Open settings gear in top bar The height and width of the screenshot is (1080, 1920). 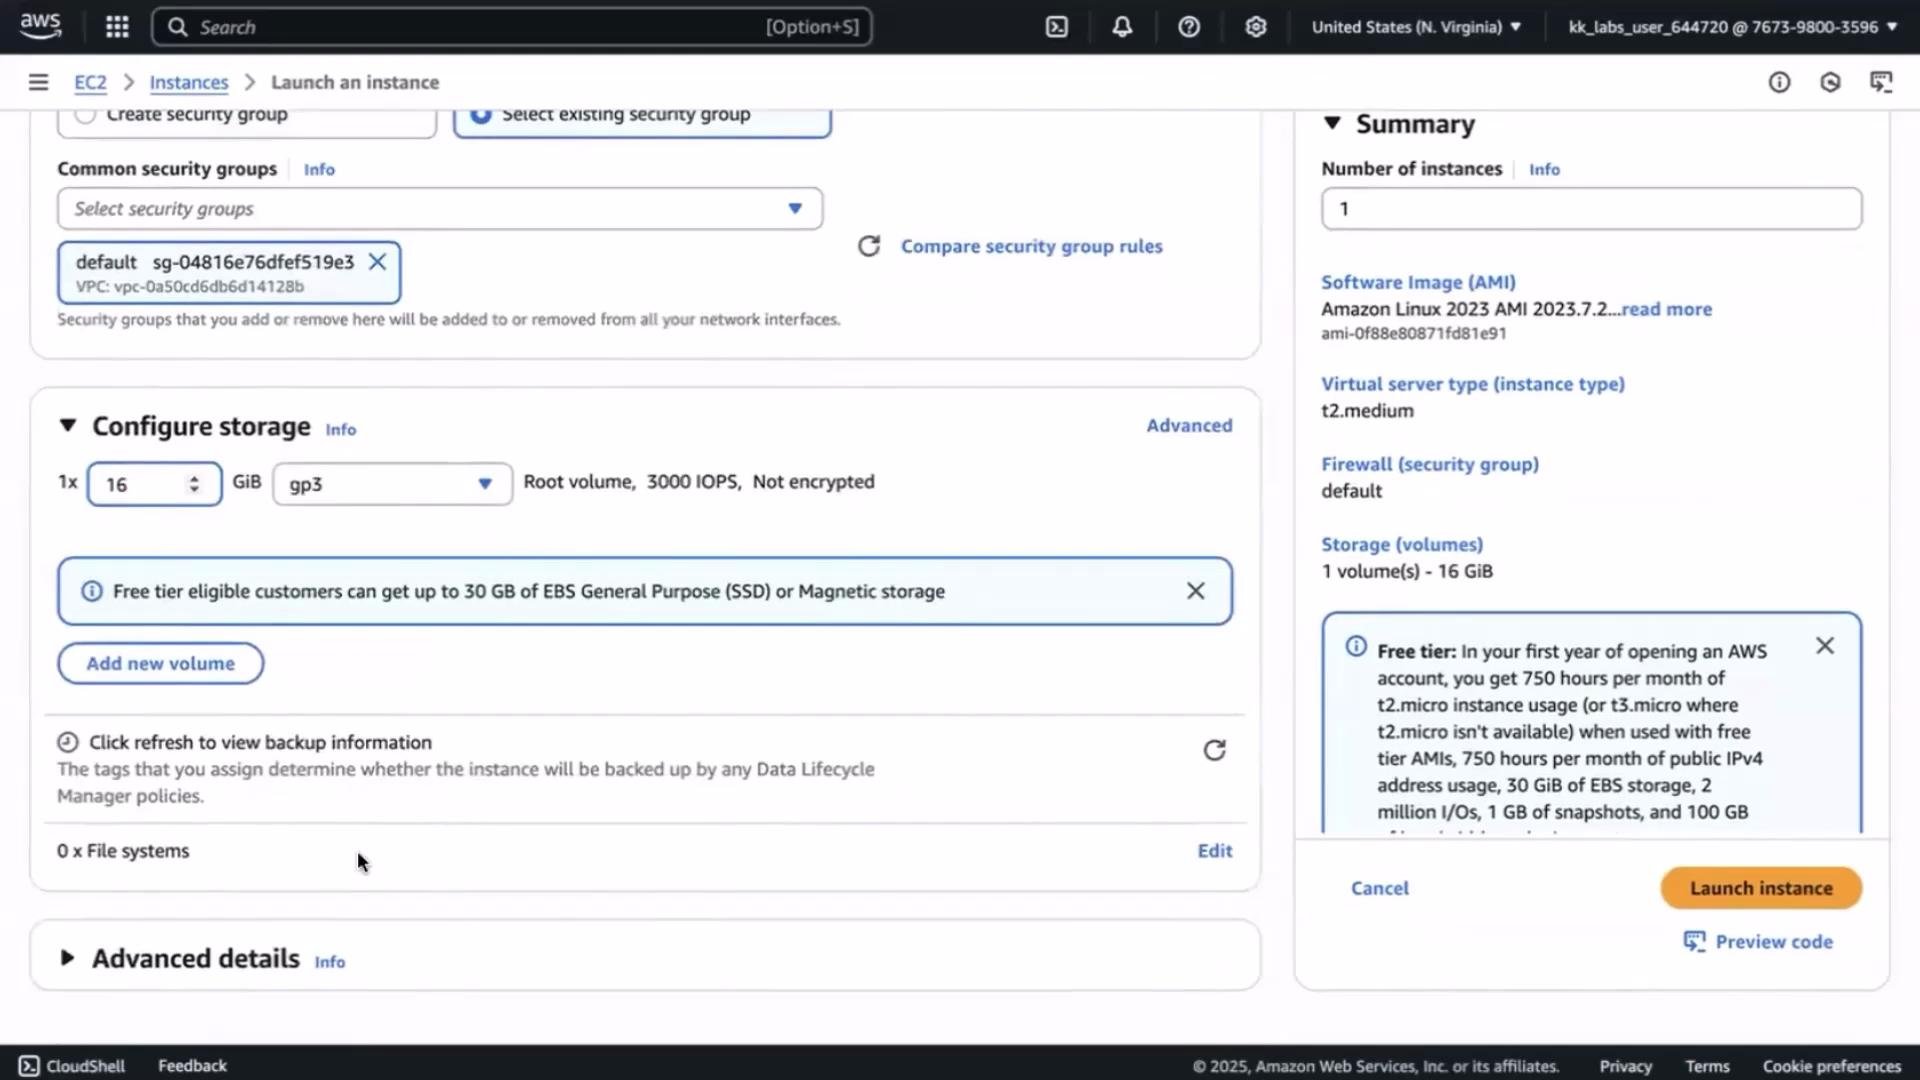(1256, 27)
